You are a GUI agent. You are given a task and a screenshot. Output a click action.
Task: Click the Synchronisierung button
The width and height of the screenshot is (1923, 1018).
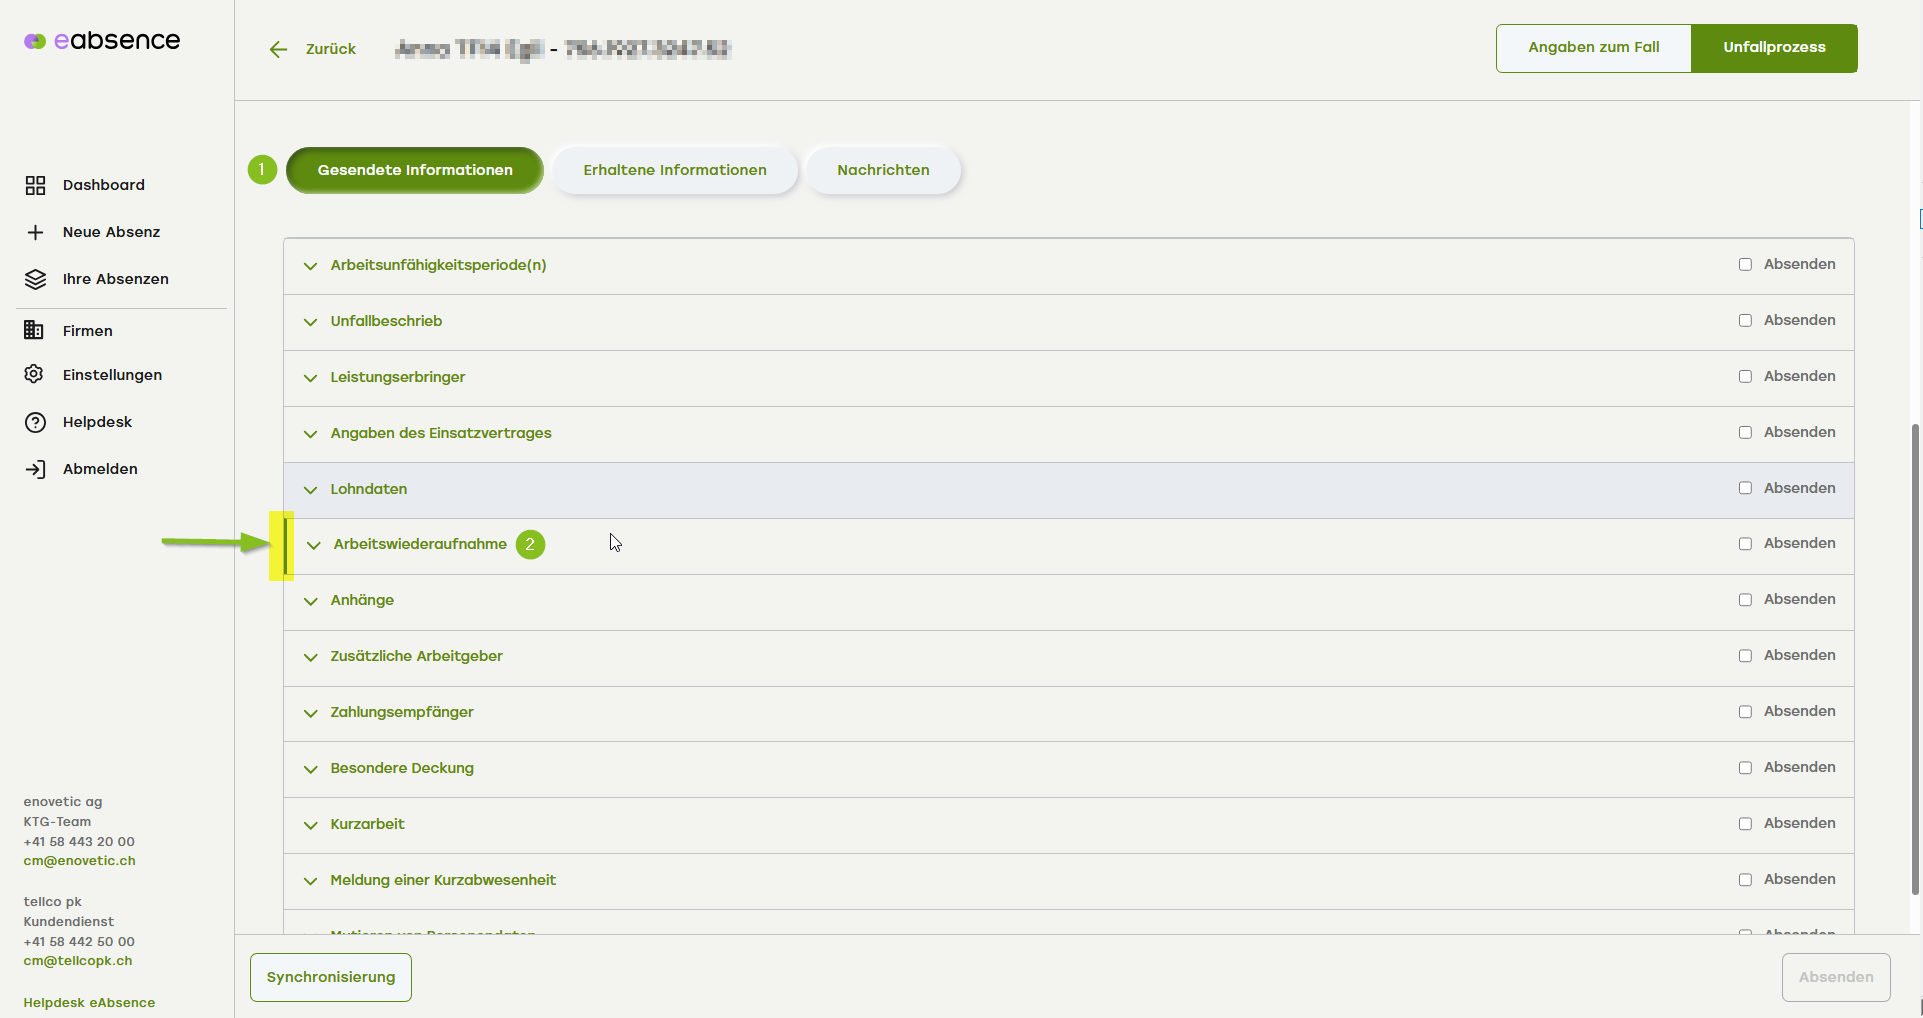click(x=331, y=977)
